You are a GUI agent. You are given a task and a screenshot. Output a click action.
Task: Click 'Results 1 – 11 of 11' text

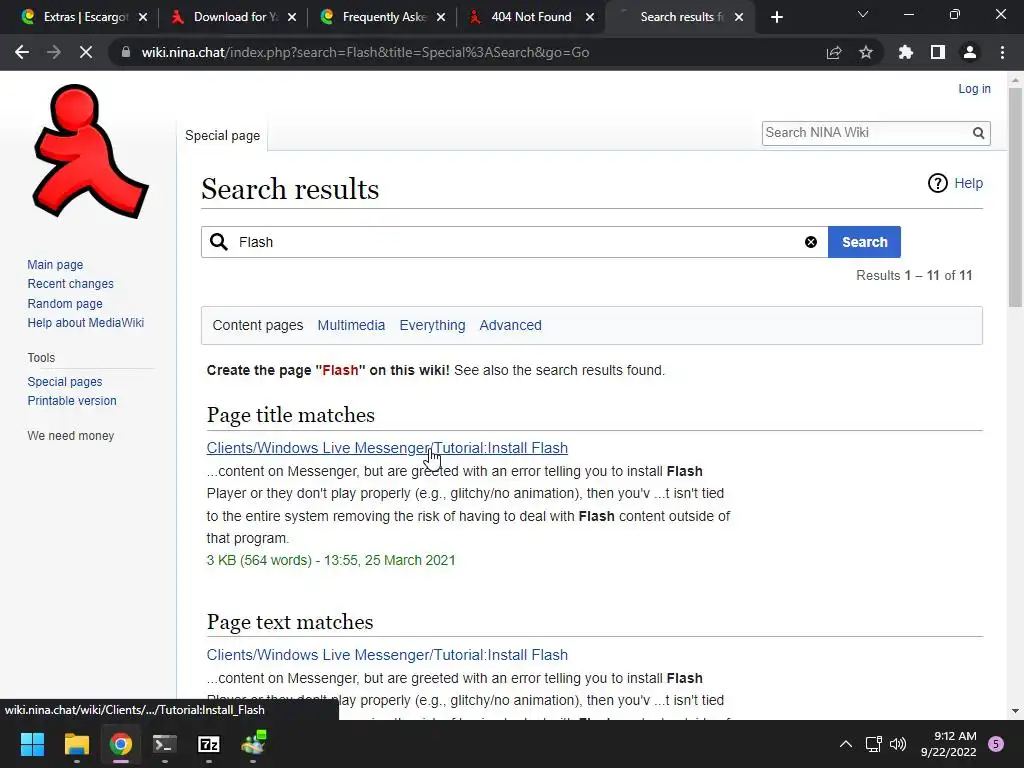[x=914, y=276]
